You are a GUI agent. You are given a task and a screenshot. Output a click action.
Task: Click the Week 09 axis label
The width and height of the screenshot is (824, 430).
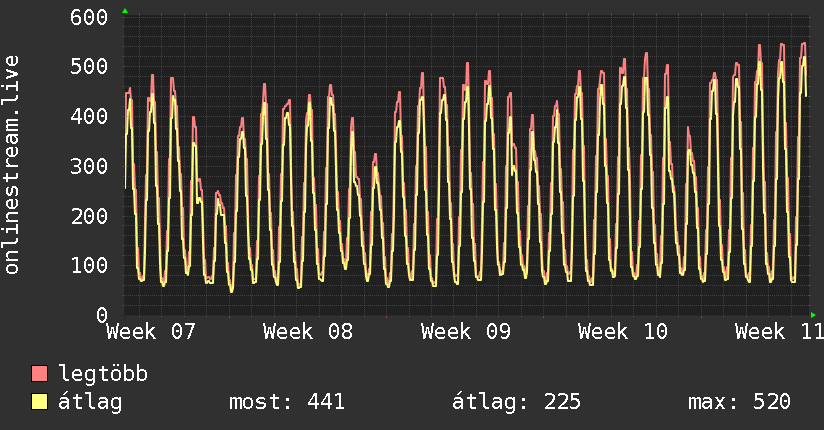coord(466,332)
